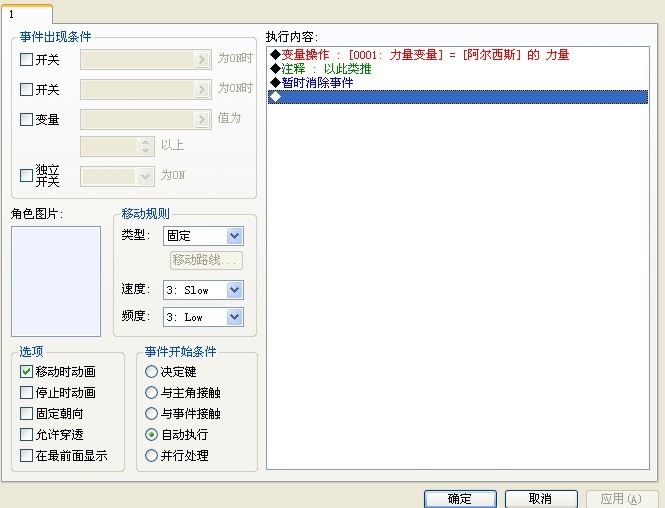Click the 角色图片 preview box

click(56, 281)
